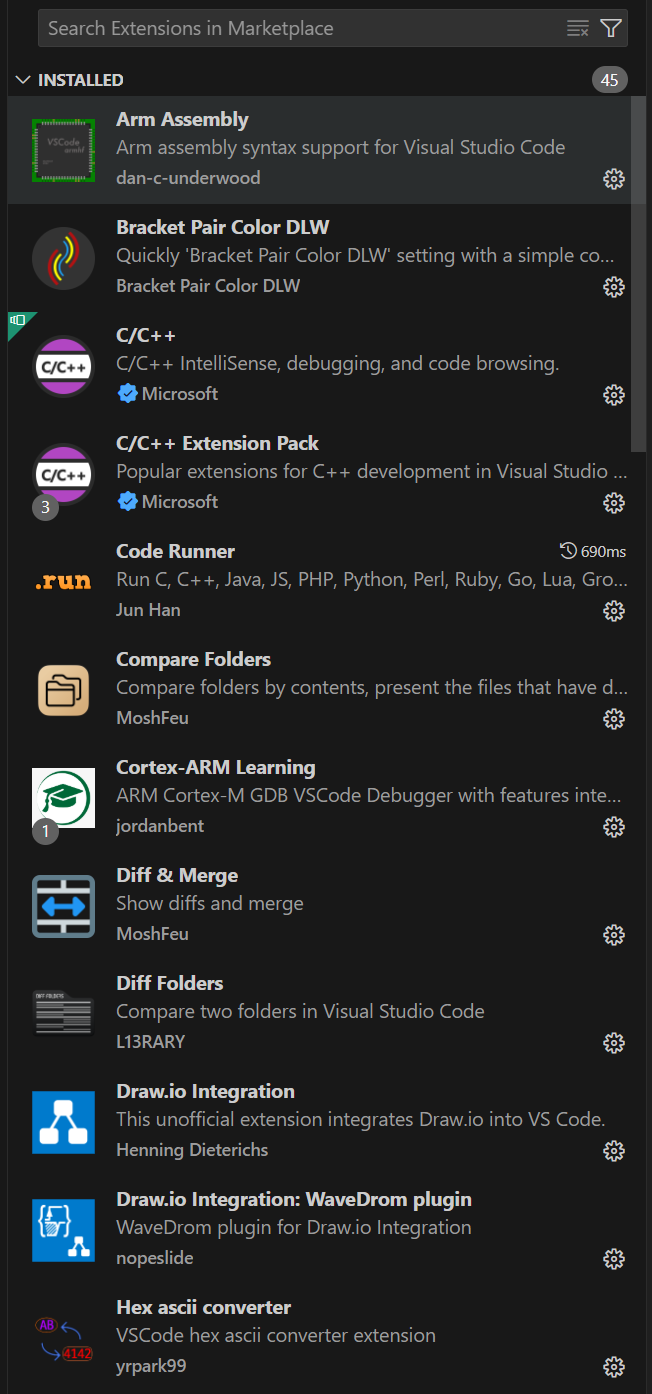Click description 'VSCode hex ascii converter extension'
Image resolution: width=652 pixels, height=1394 pixels.
(x=276, y=1335)
